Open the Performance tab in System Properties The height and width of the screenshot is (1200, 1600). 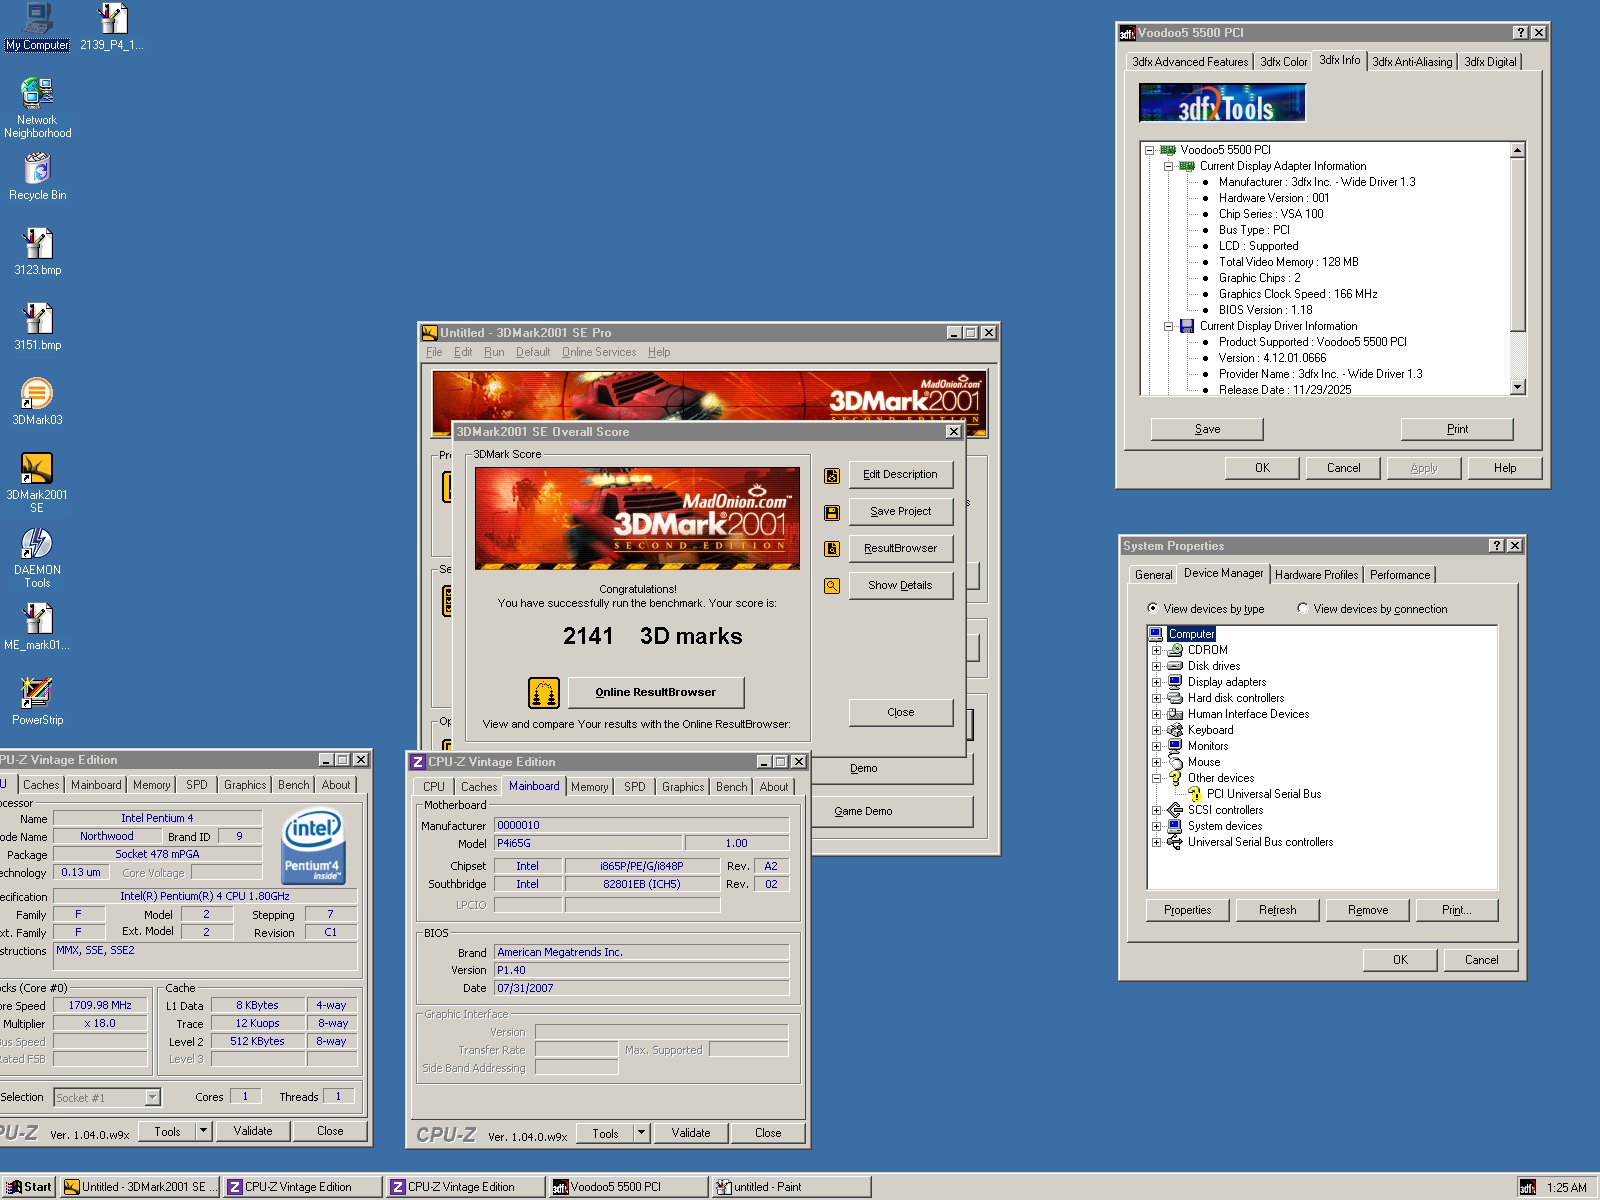pyautogui.click(x=1400, y=575)
